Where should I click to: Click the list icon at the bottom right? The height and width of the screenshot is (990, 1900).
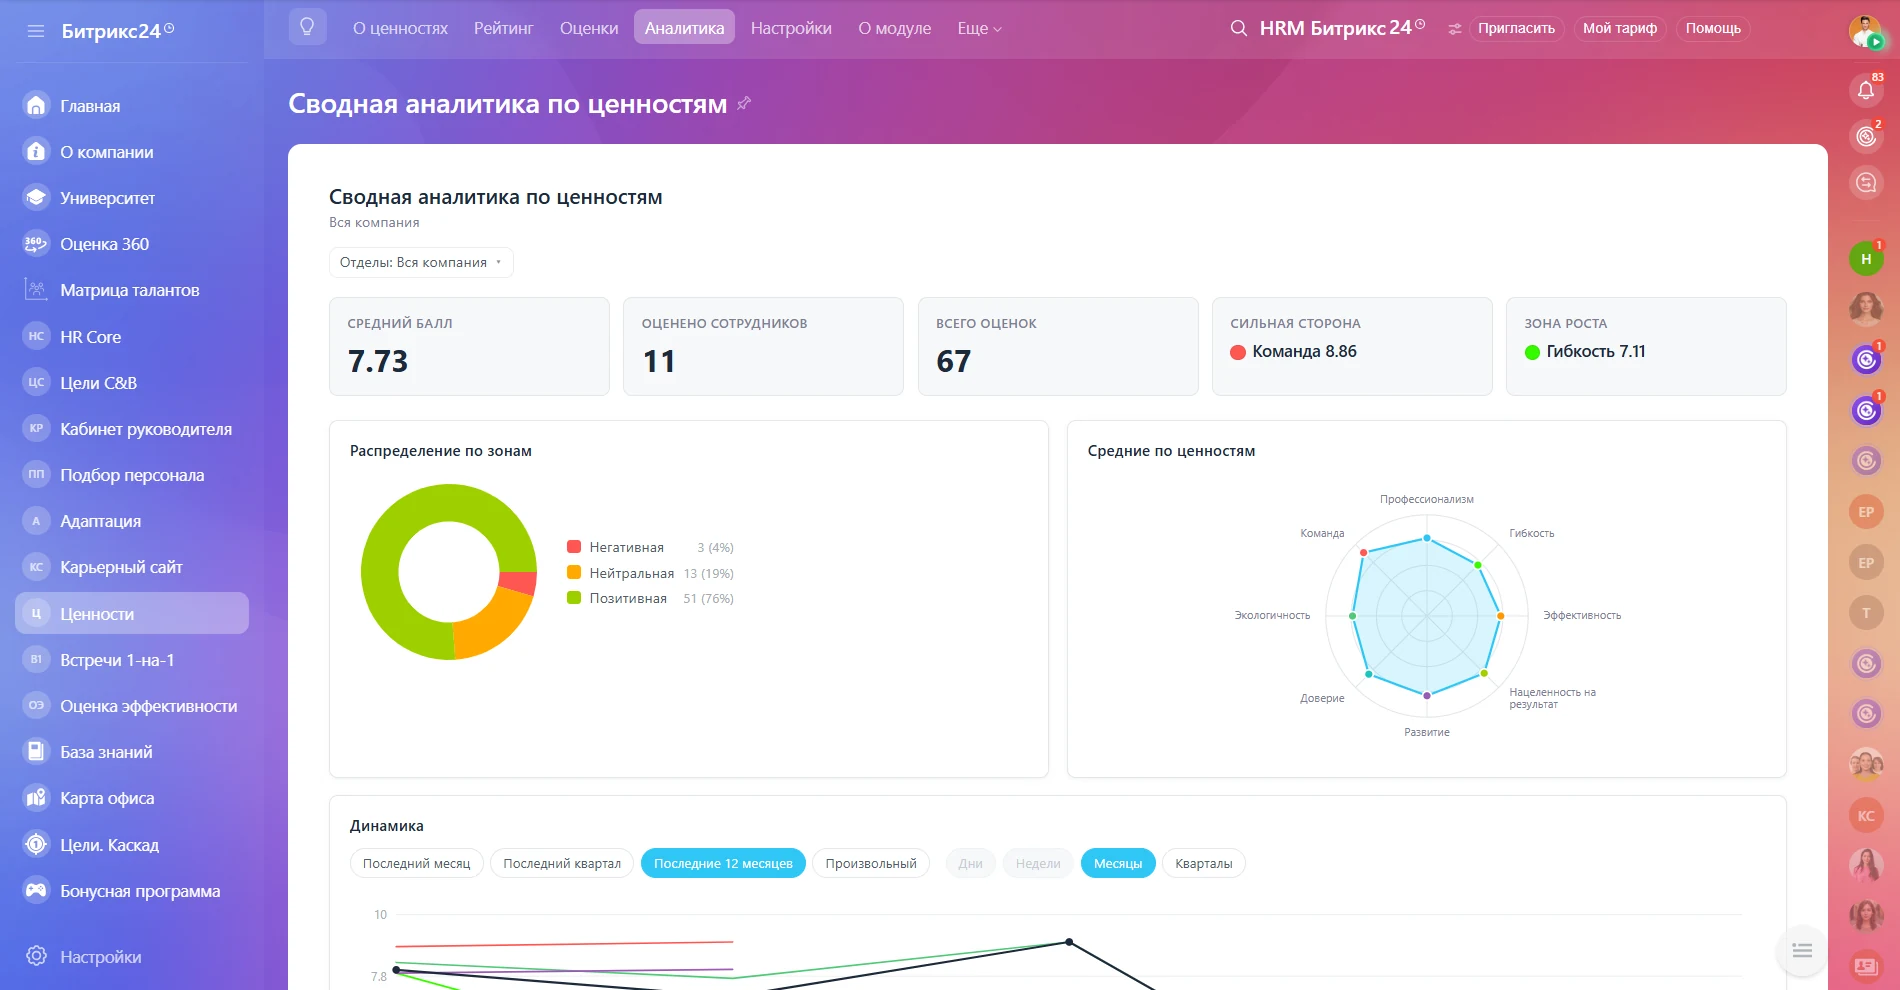[1802, 950]
